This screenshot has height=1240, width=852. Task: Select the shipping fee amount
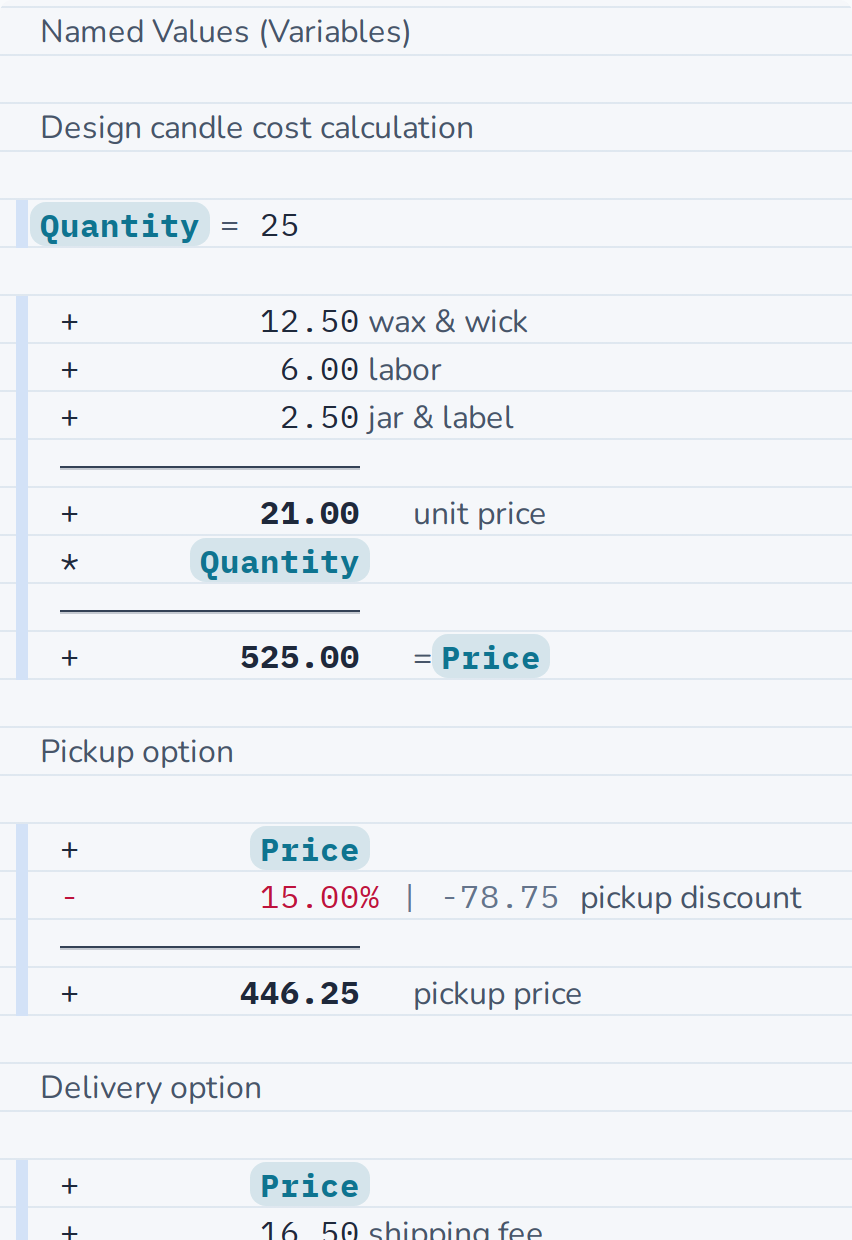point(309,1230)
